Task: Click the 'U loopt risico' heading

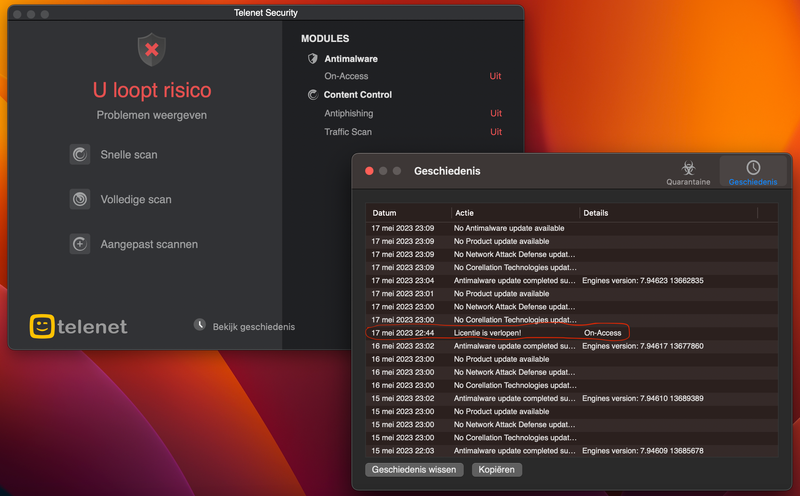Action: tap(152, 90)
